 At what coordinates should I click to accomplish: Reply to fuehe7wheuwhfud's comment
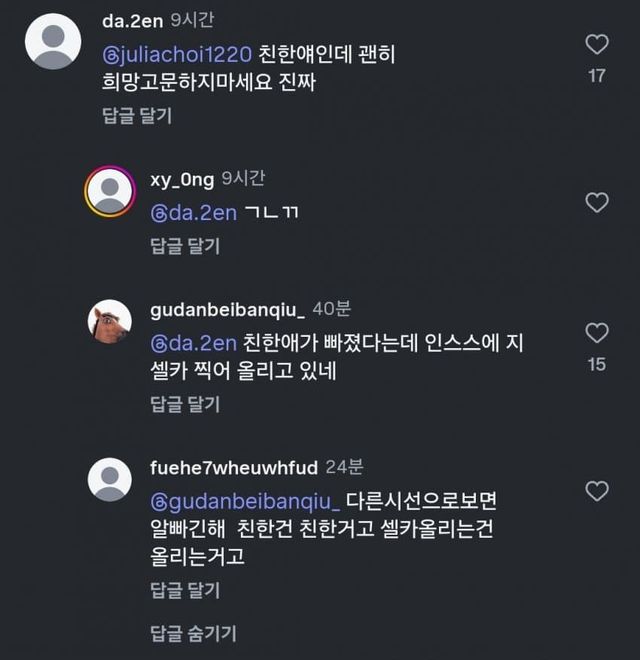coord(185,588)
